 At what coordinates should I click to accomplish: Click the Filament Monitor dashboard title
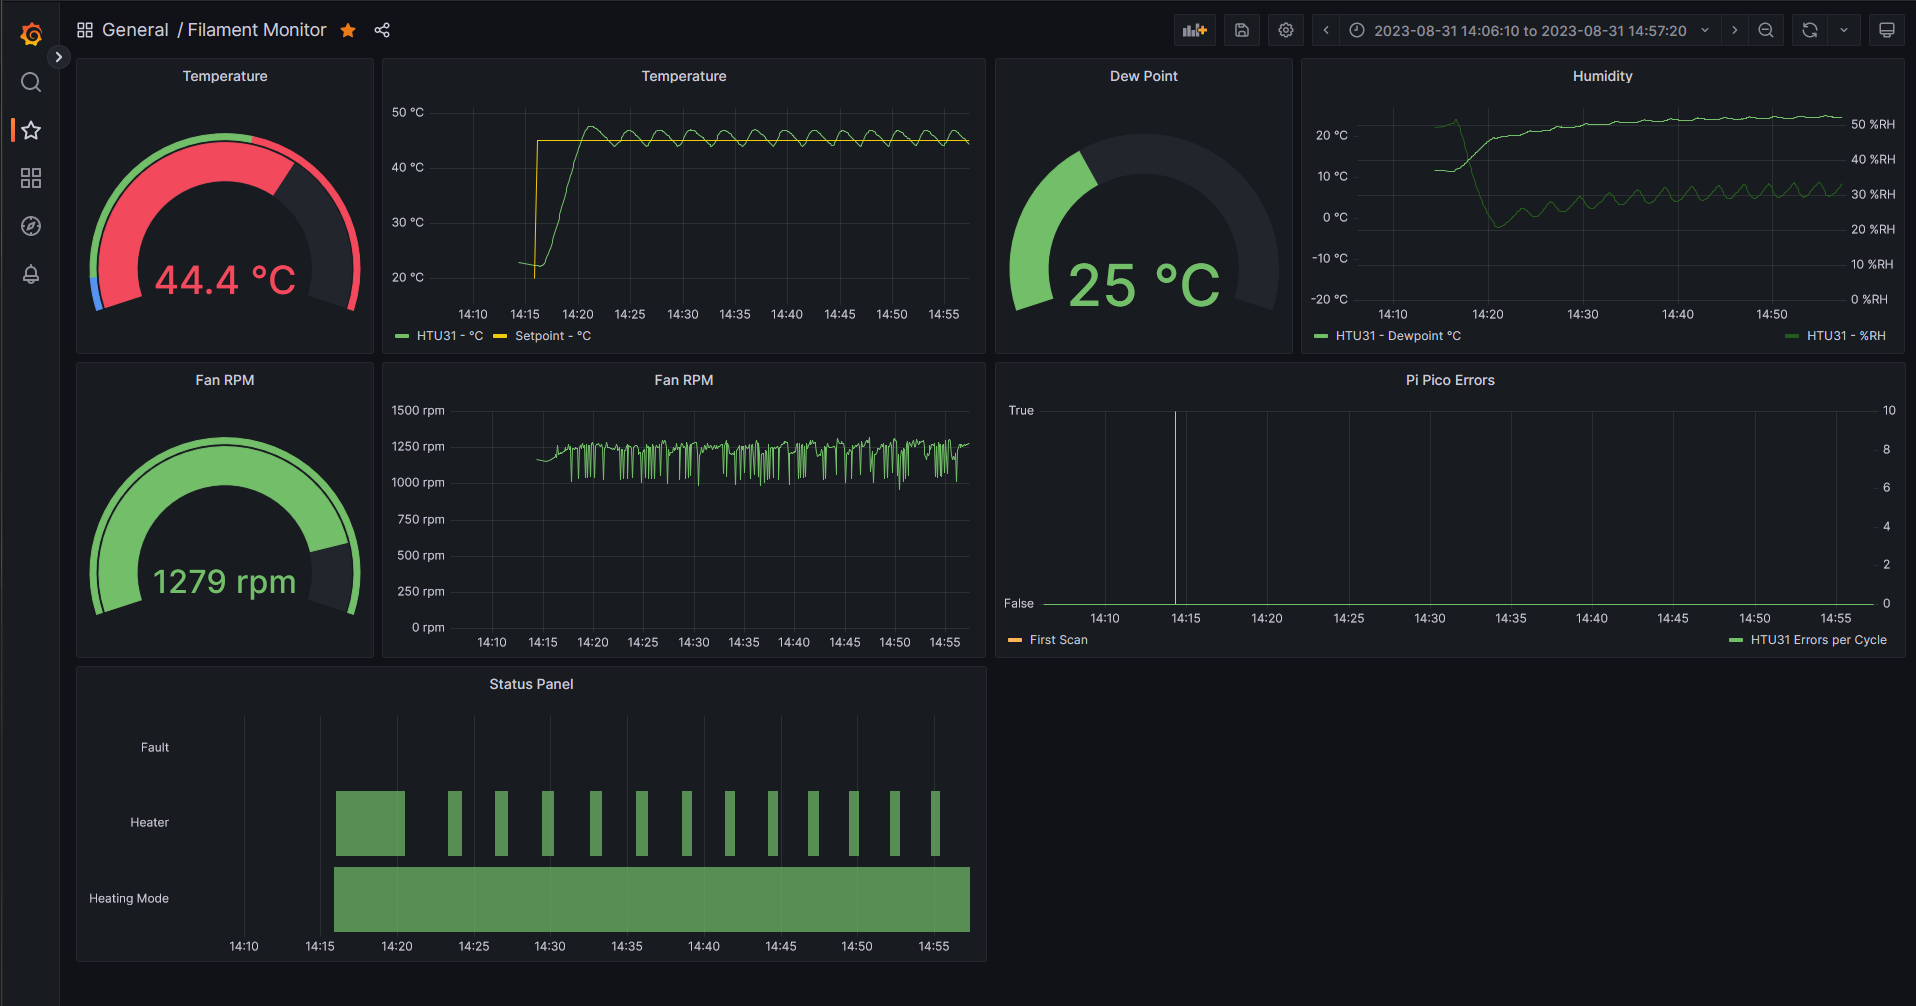click(257, 30)
